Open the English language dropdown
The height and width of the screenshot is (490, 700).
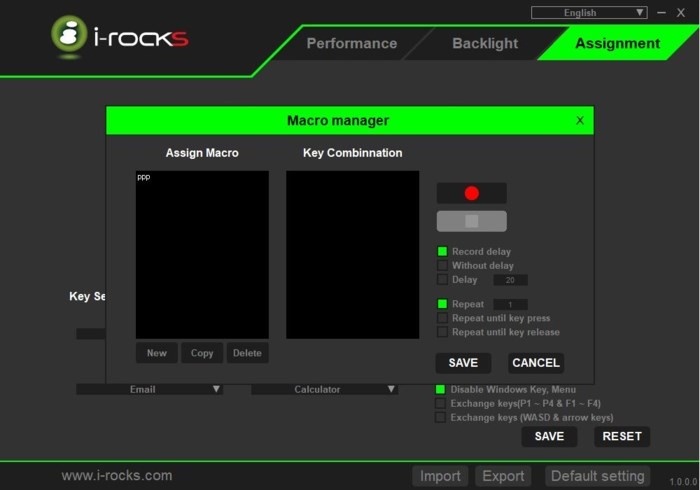[589, 13]
